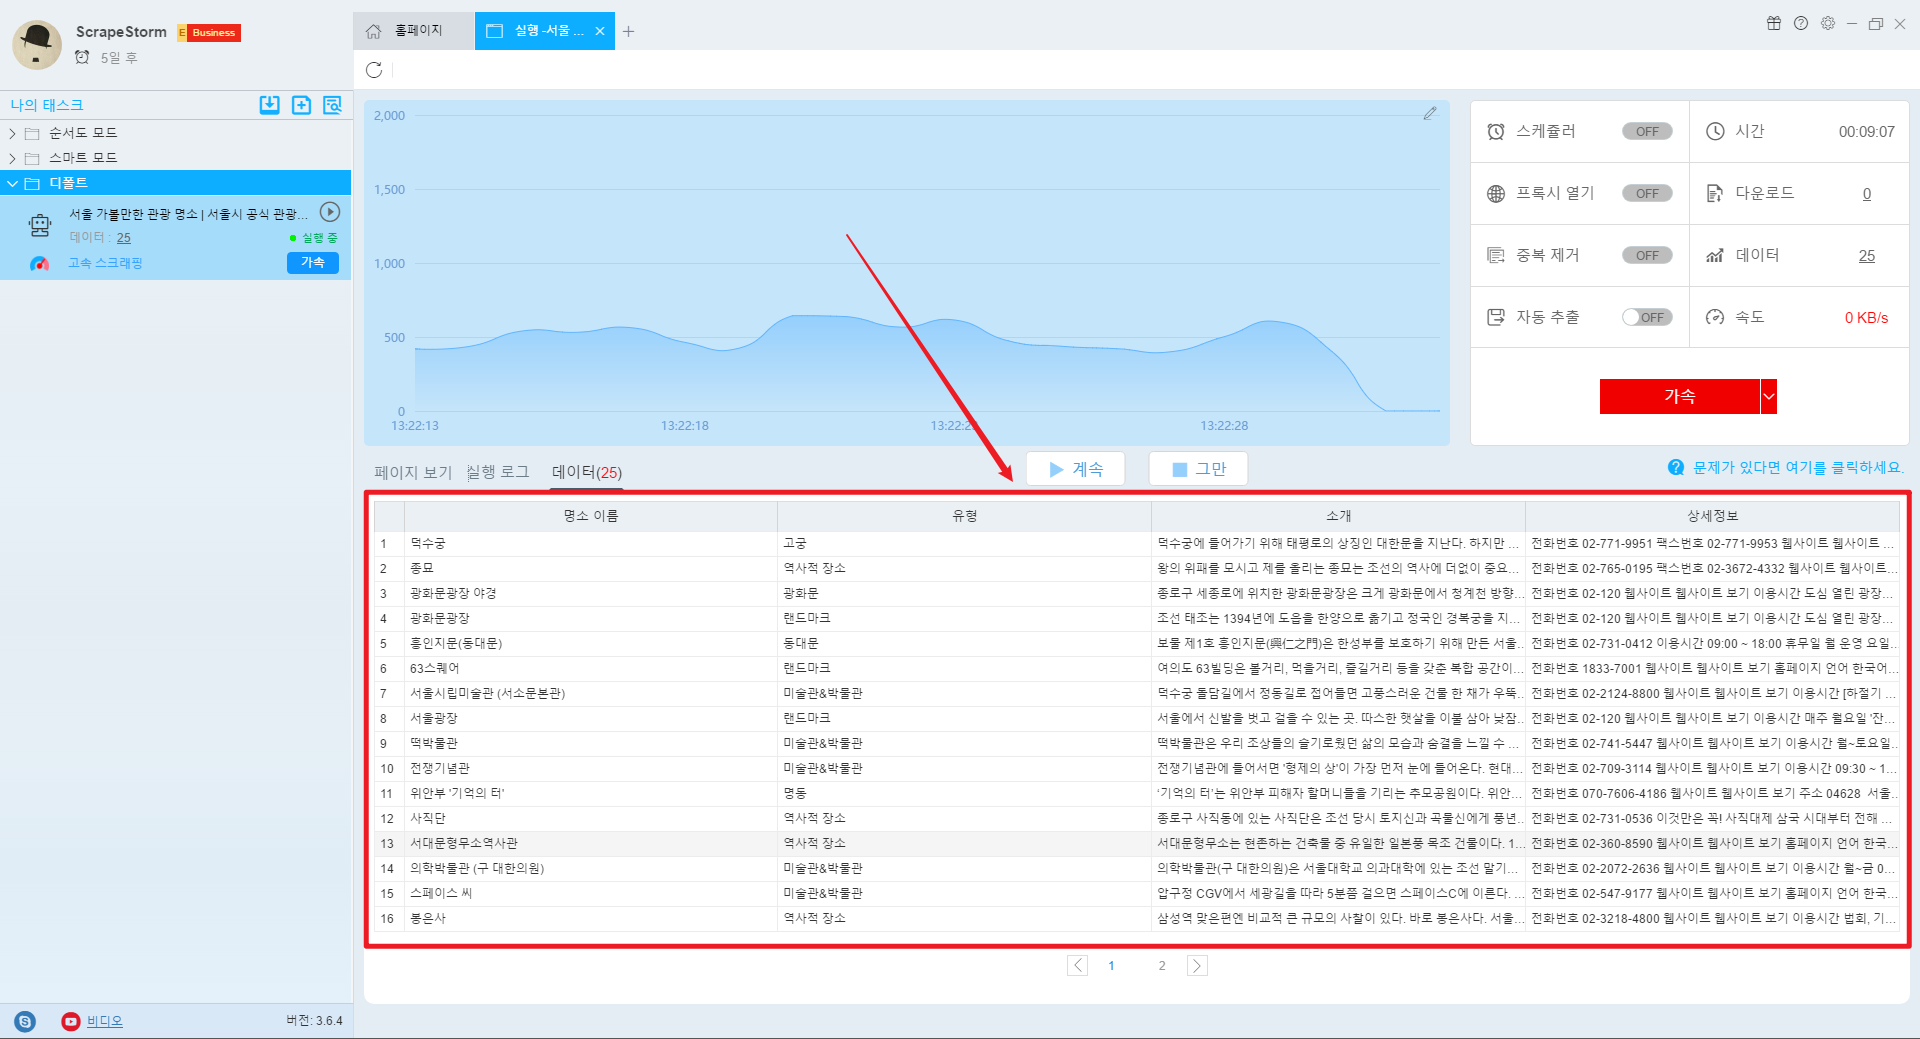Go to page 2 of the data
Image resolution: width=1920 pixels, height=1039 pixels.
coord(1162,966)
